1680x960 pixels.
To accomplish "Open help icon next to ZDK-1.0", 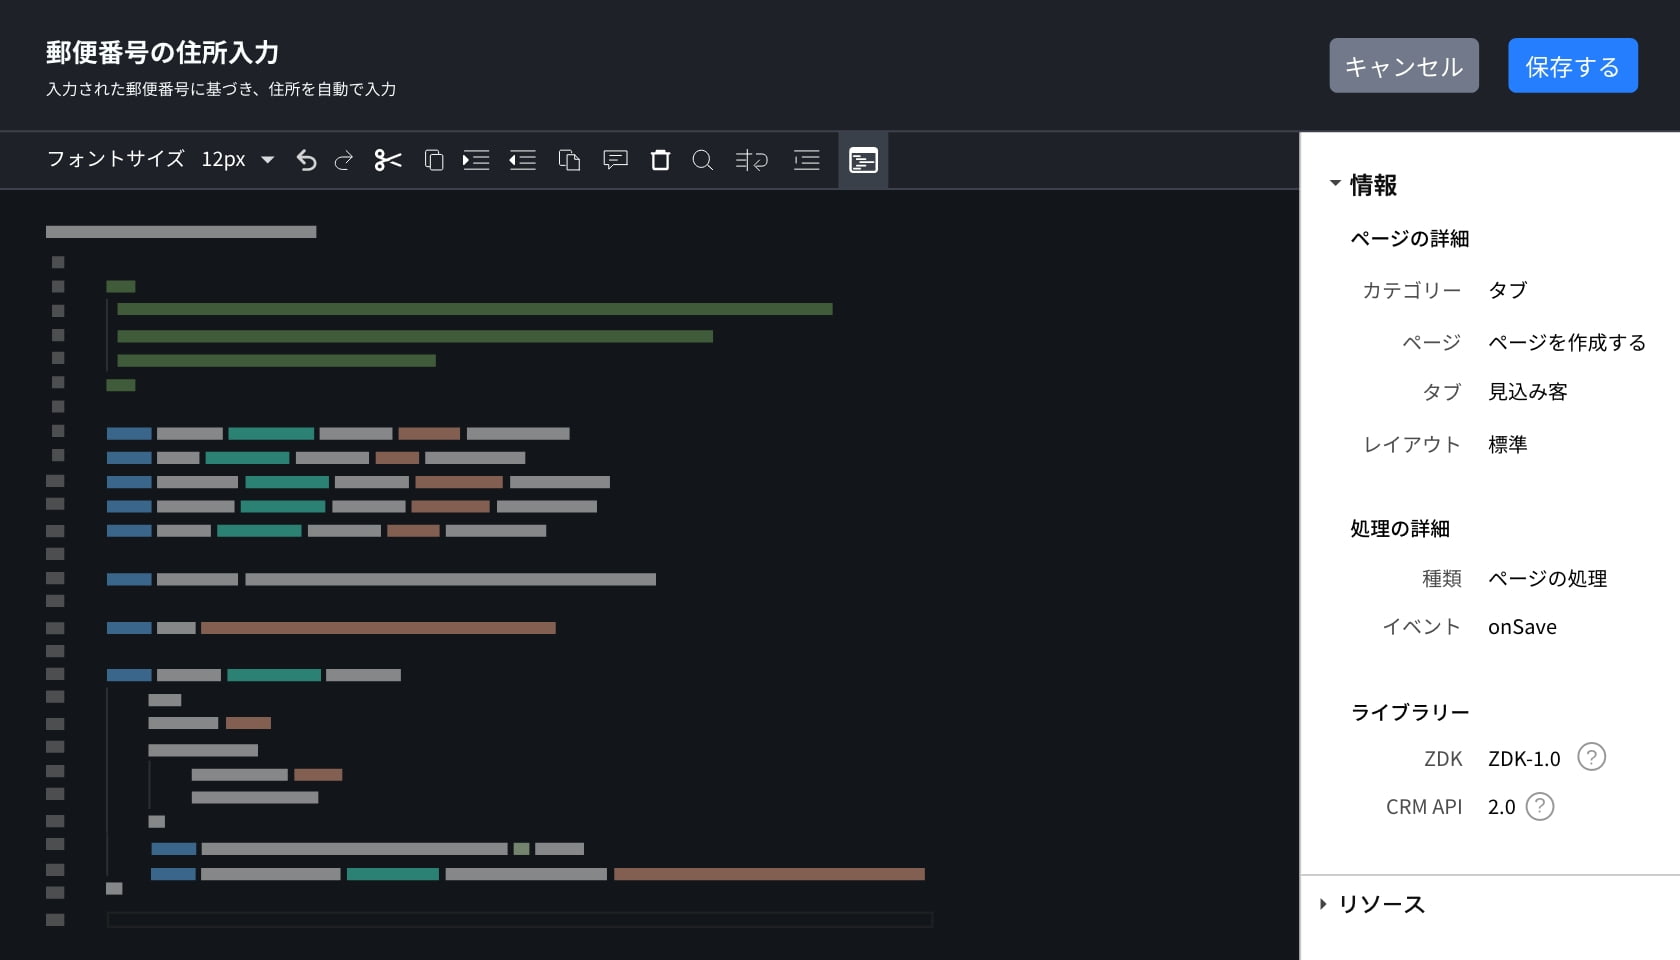I will pyautogui.click(x=1591, y=757).
